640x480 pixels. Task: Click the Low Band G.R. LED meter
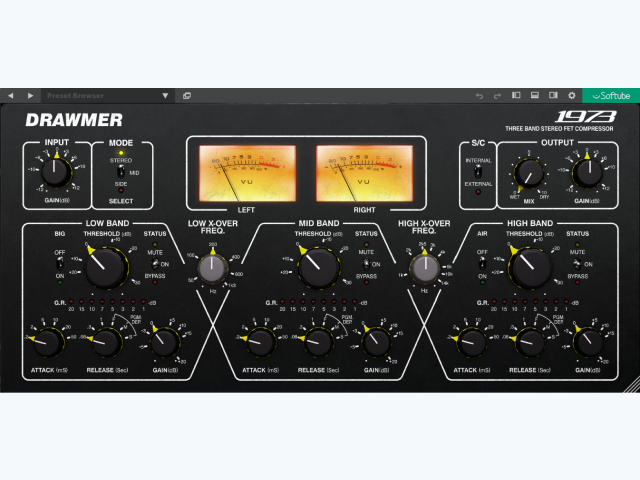(107, 302)
